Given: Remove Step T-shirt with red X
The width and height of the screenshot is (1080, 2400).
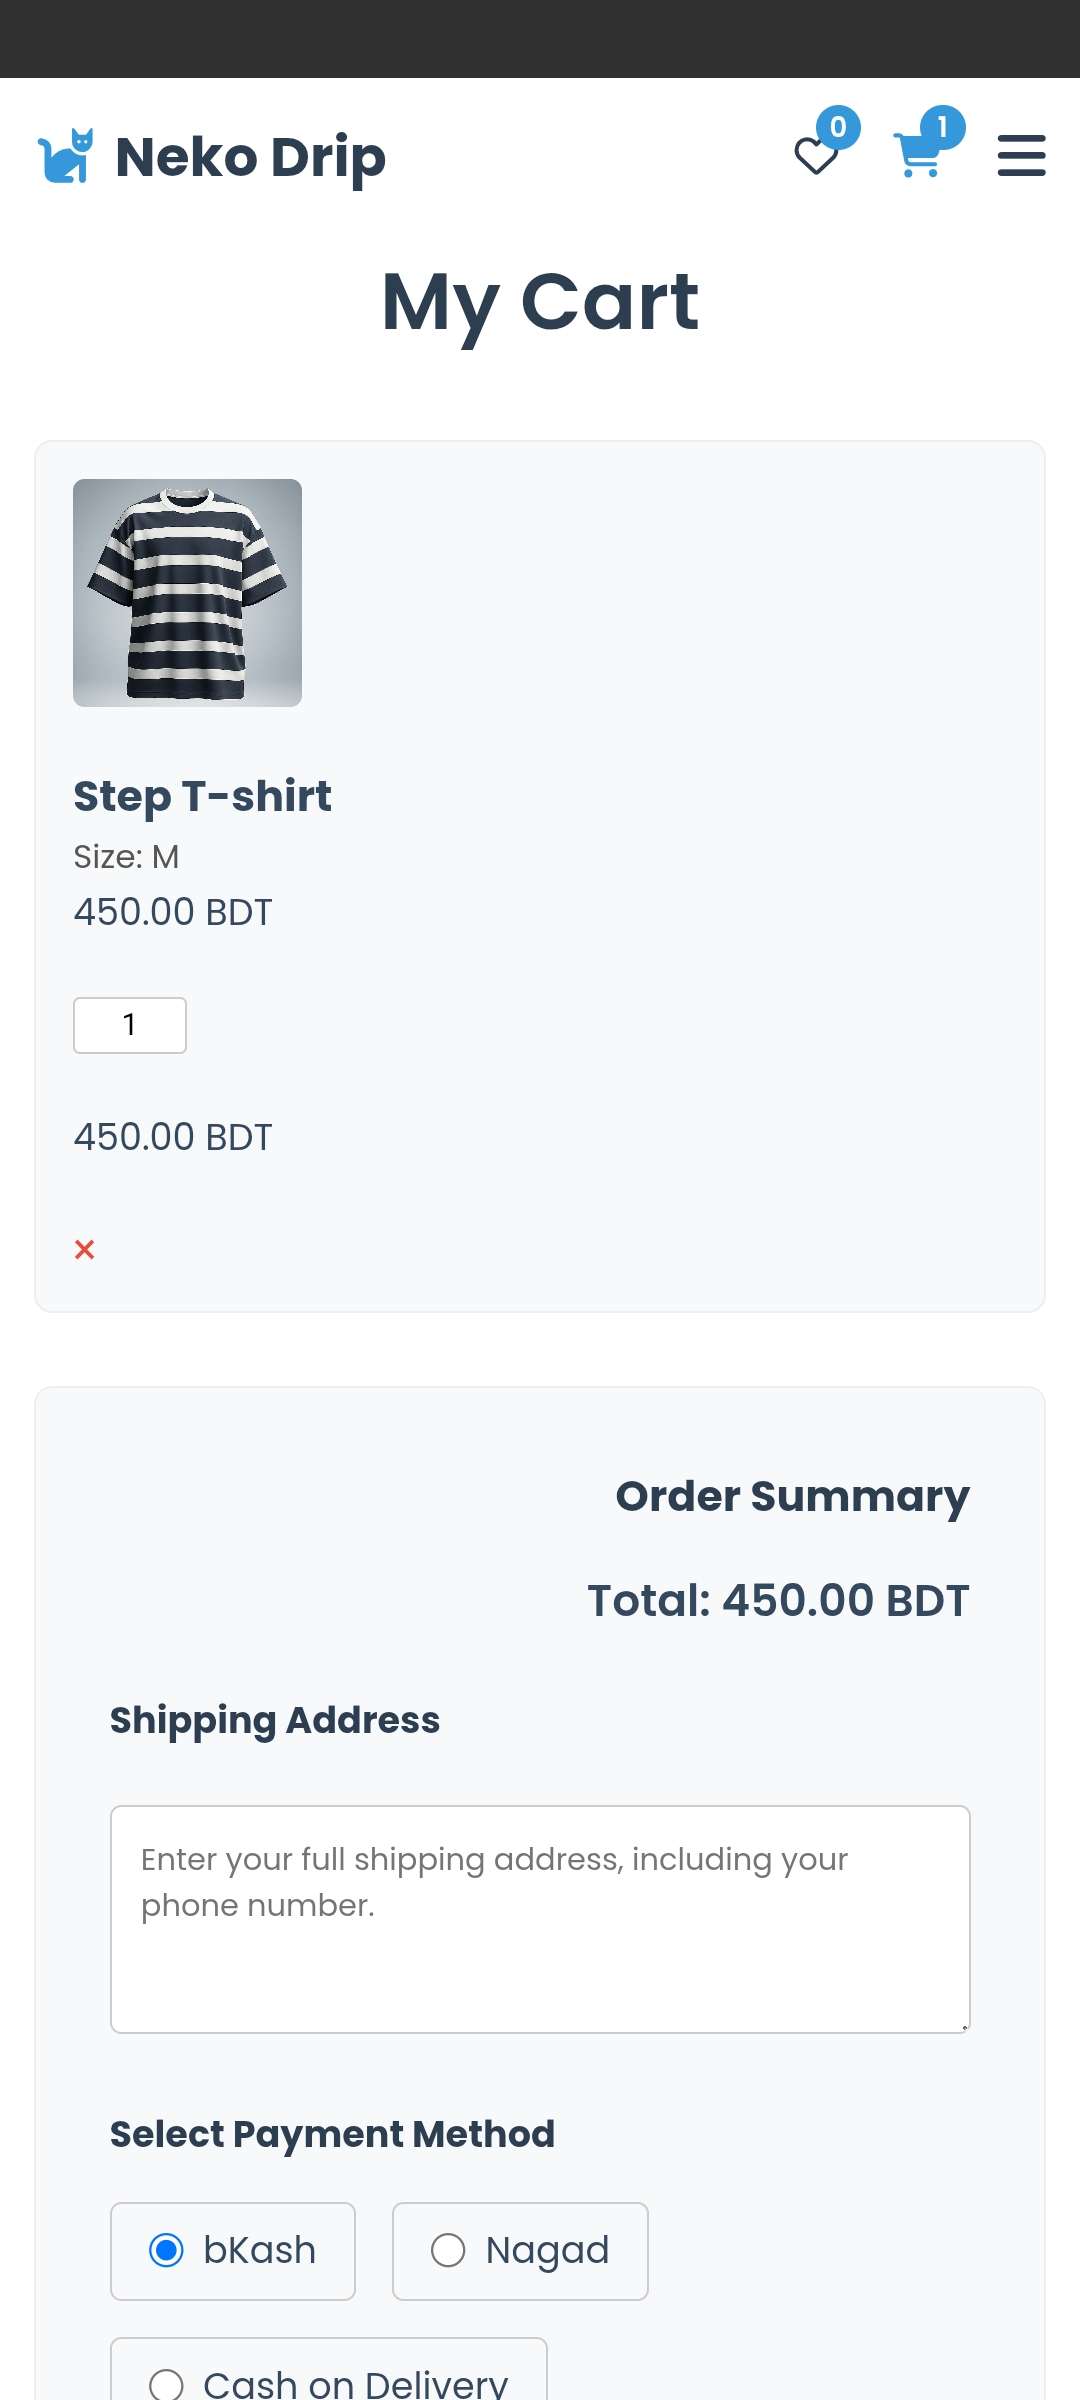Looking at the screenshot, I should coord(85,1249).
